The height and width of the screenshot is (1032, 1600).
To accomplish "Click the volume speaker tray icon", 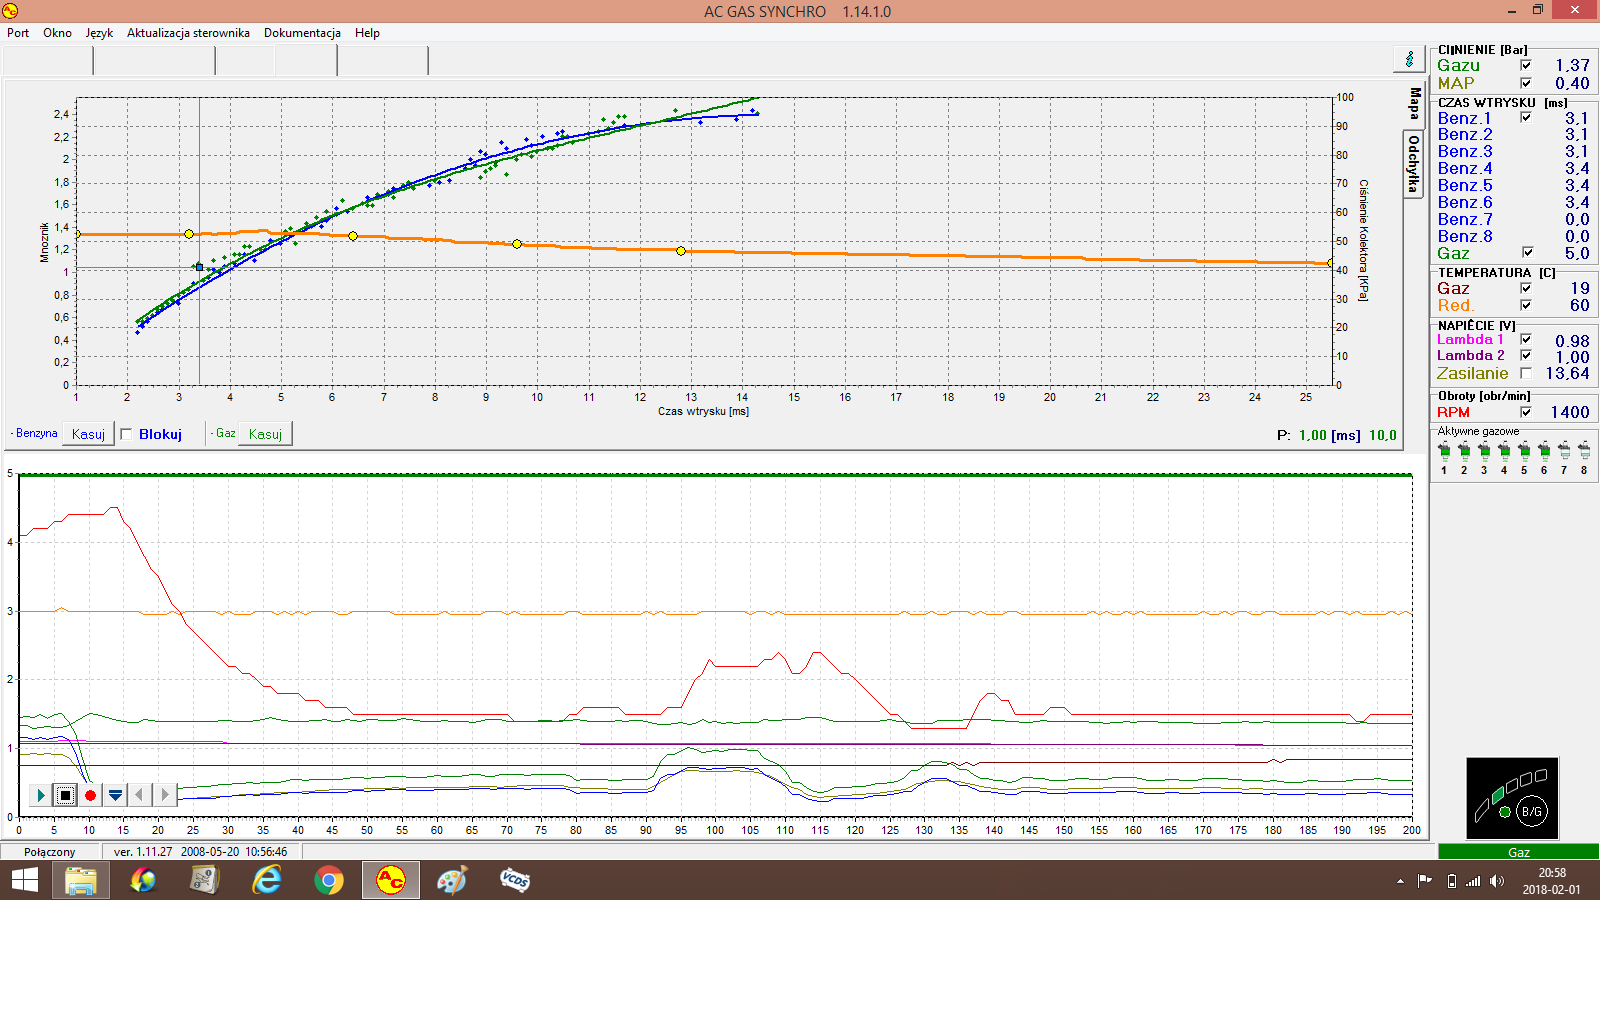I will [1497, 881].
